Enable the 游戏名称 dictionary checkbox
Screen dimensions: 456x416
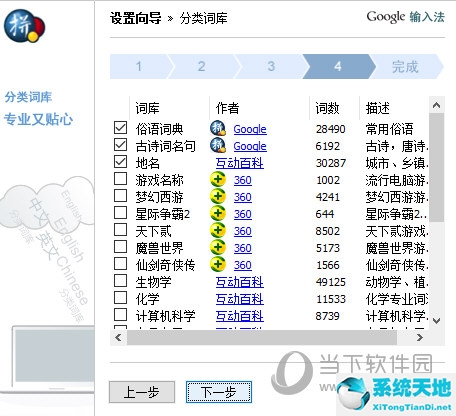coord(120,178)
